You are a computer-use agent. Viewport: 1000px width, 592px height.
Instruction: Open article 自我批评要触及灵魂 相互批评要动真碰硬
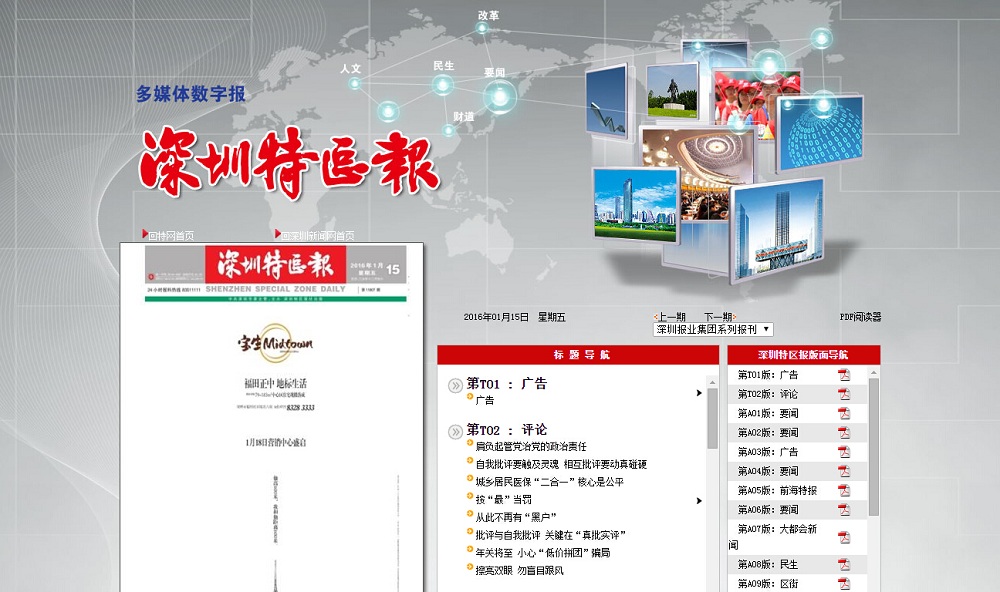coord(561,464)
